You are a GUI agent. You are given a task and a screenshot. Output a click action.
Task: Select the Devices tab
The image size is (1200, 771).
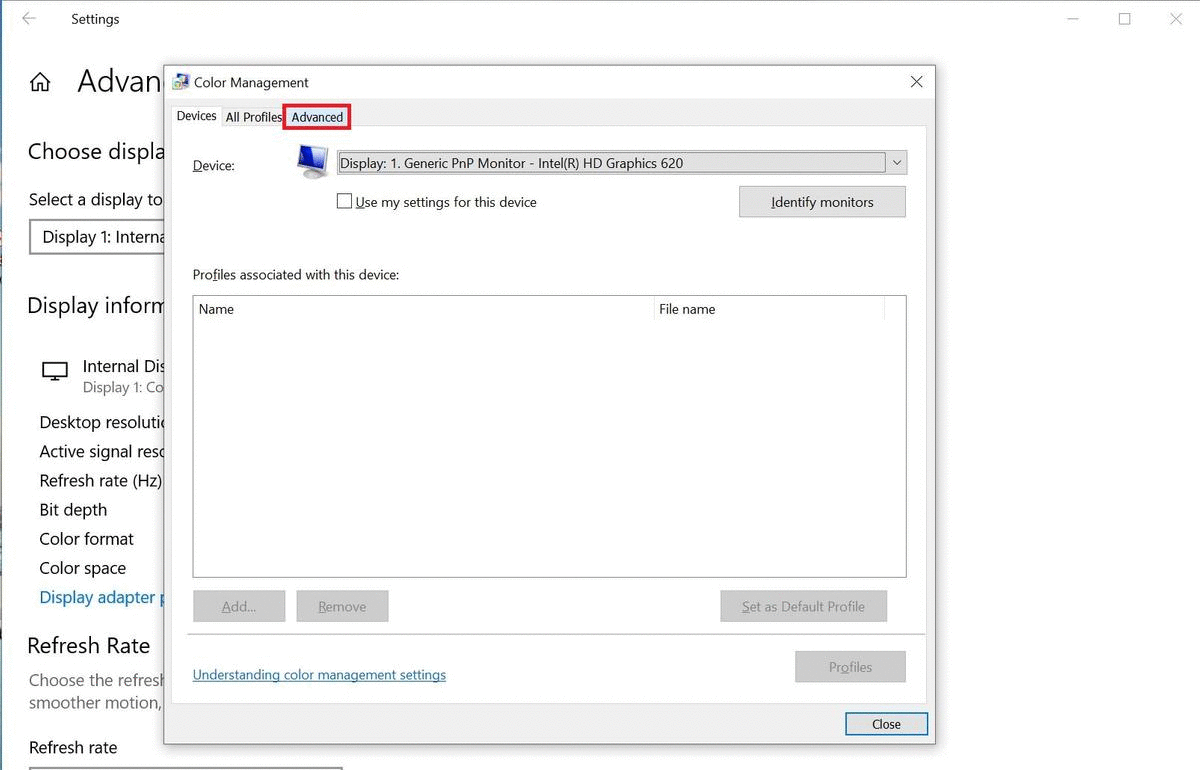[196, 116]
